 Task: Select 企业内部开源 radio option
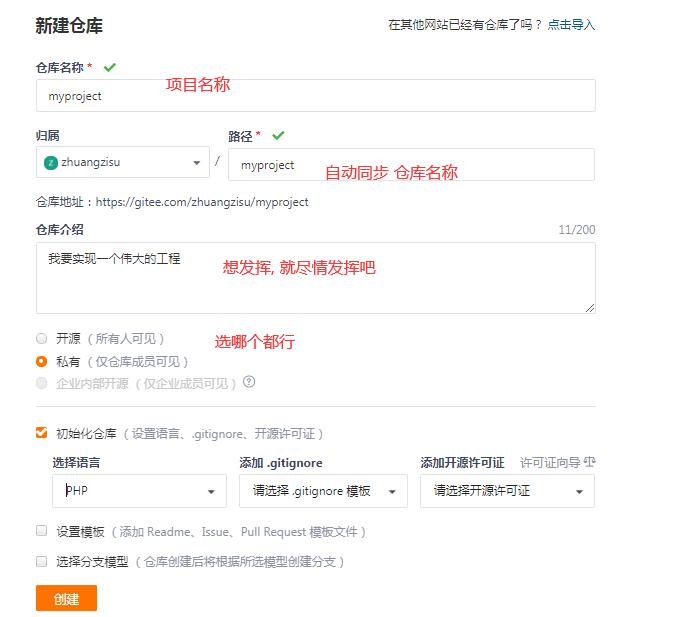[41, 383]
